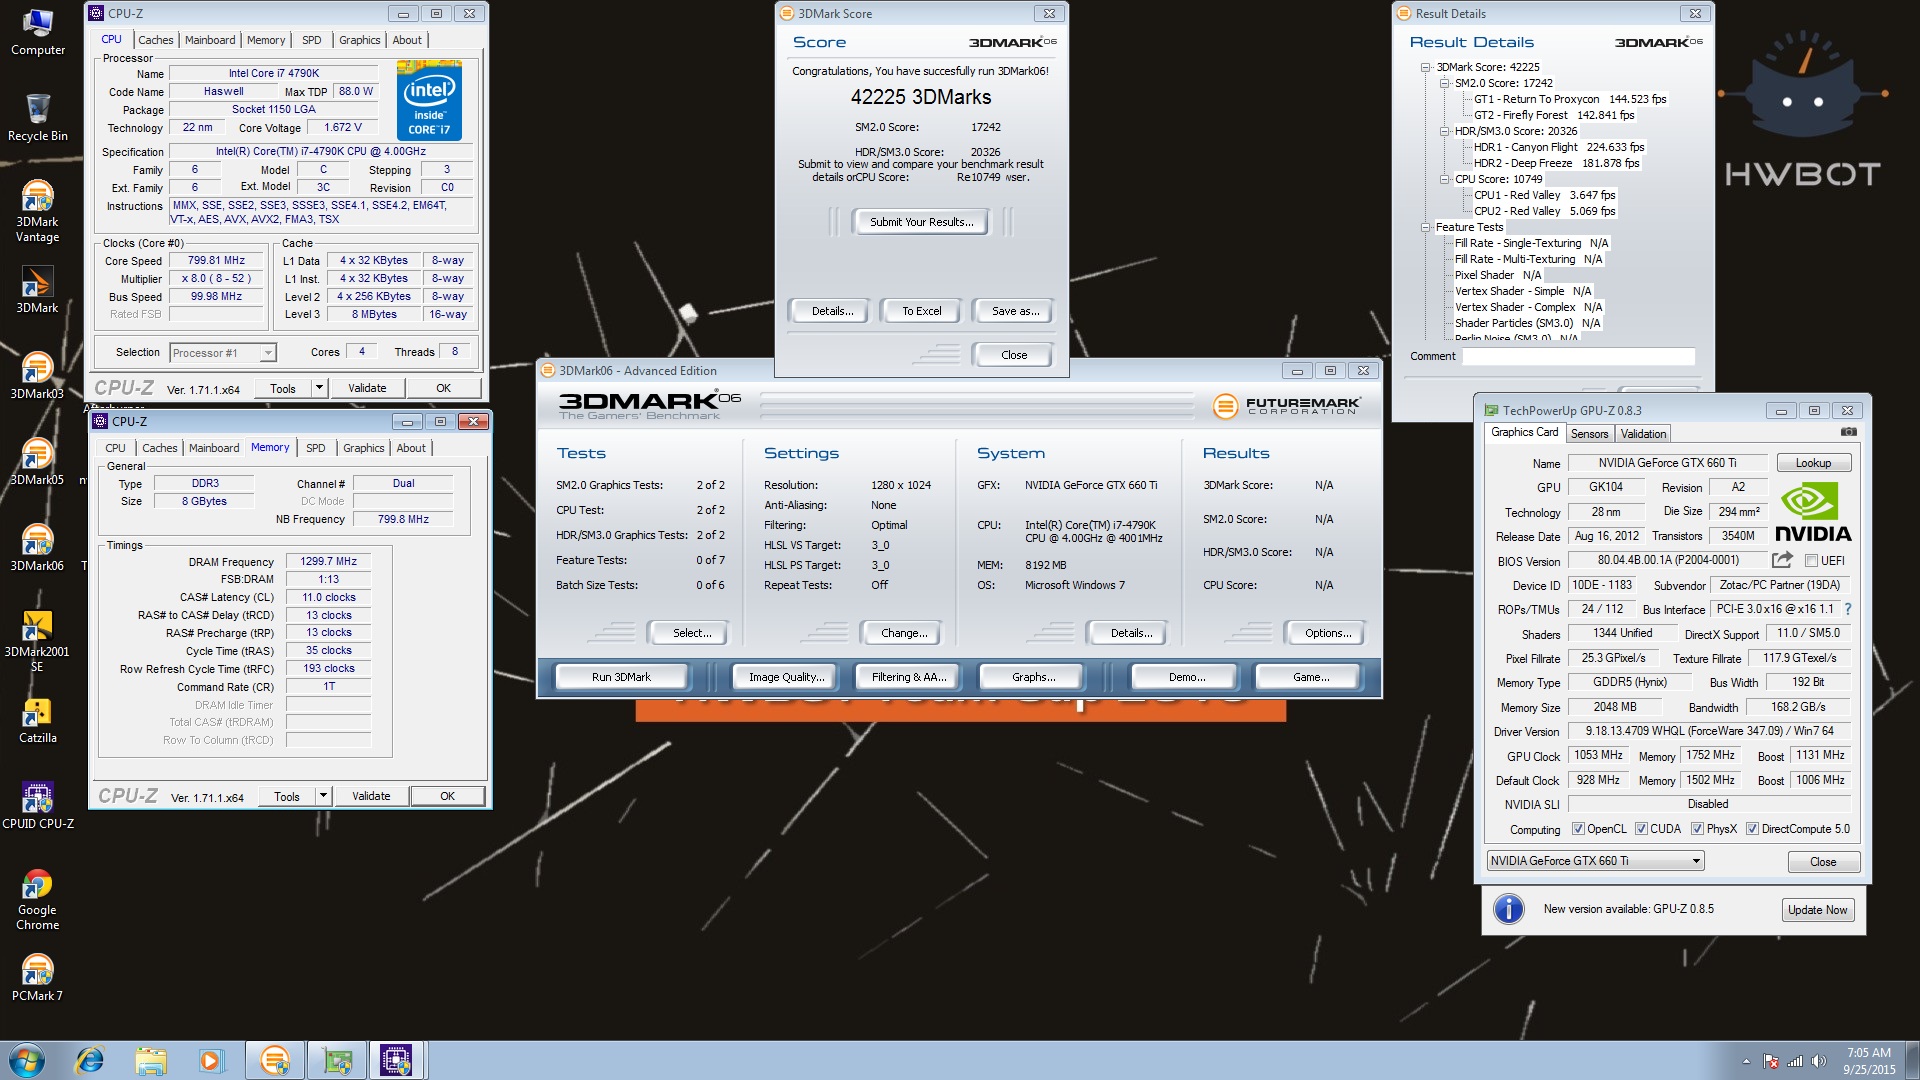Collapse the HDR/SM3.0 Score tree node
Screen dimensions: 1920x1080
[x=1444, y=131]
